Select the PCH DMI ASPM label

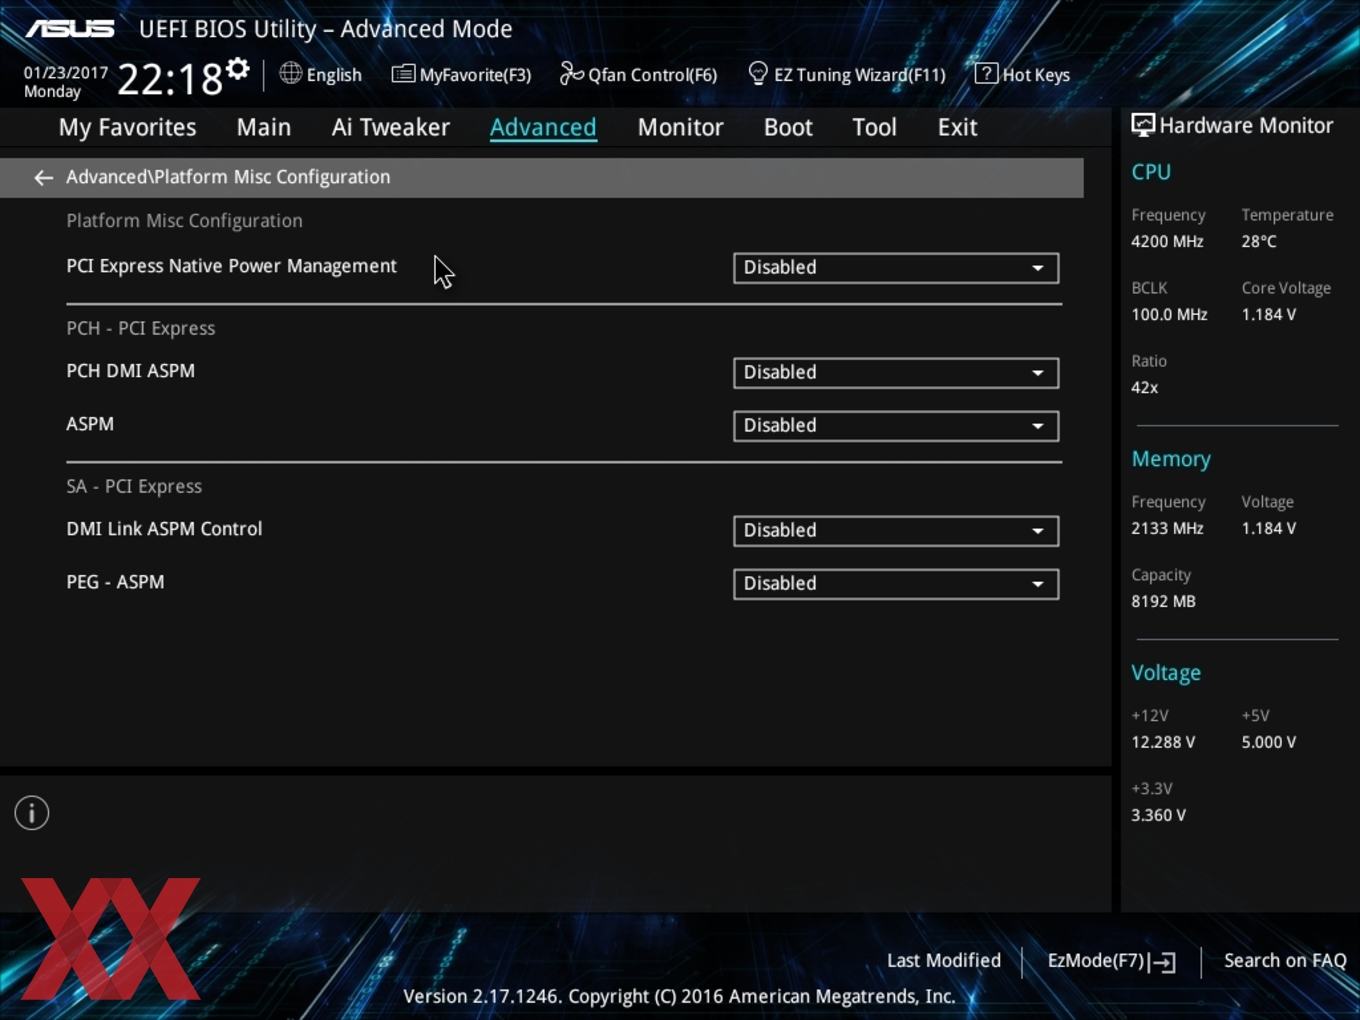click(130, 371)
